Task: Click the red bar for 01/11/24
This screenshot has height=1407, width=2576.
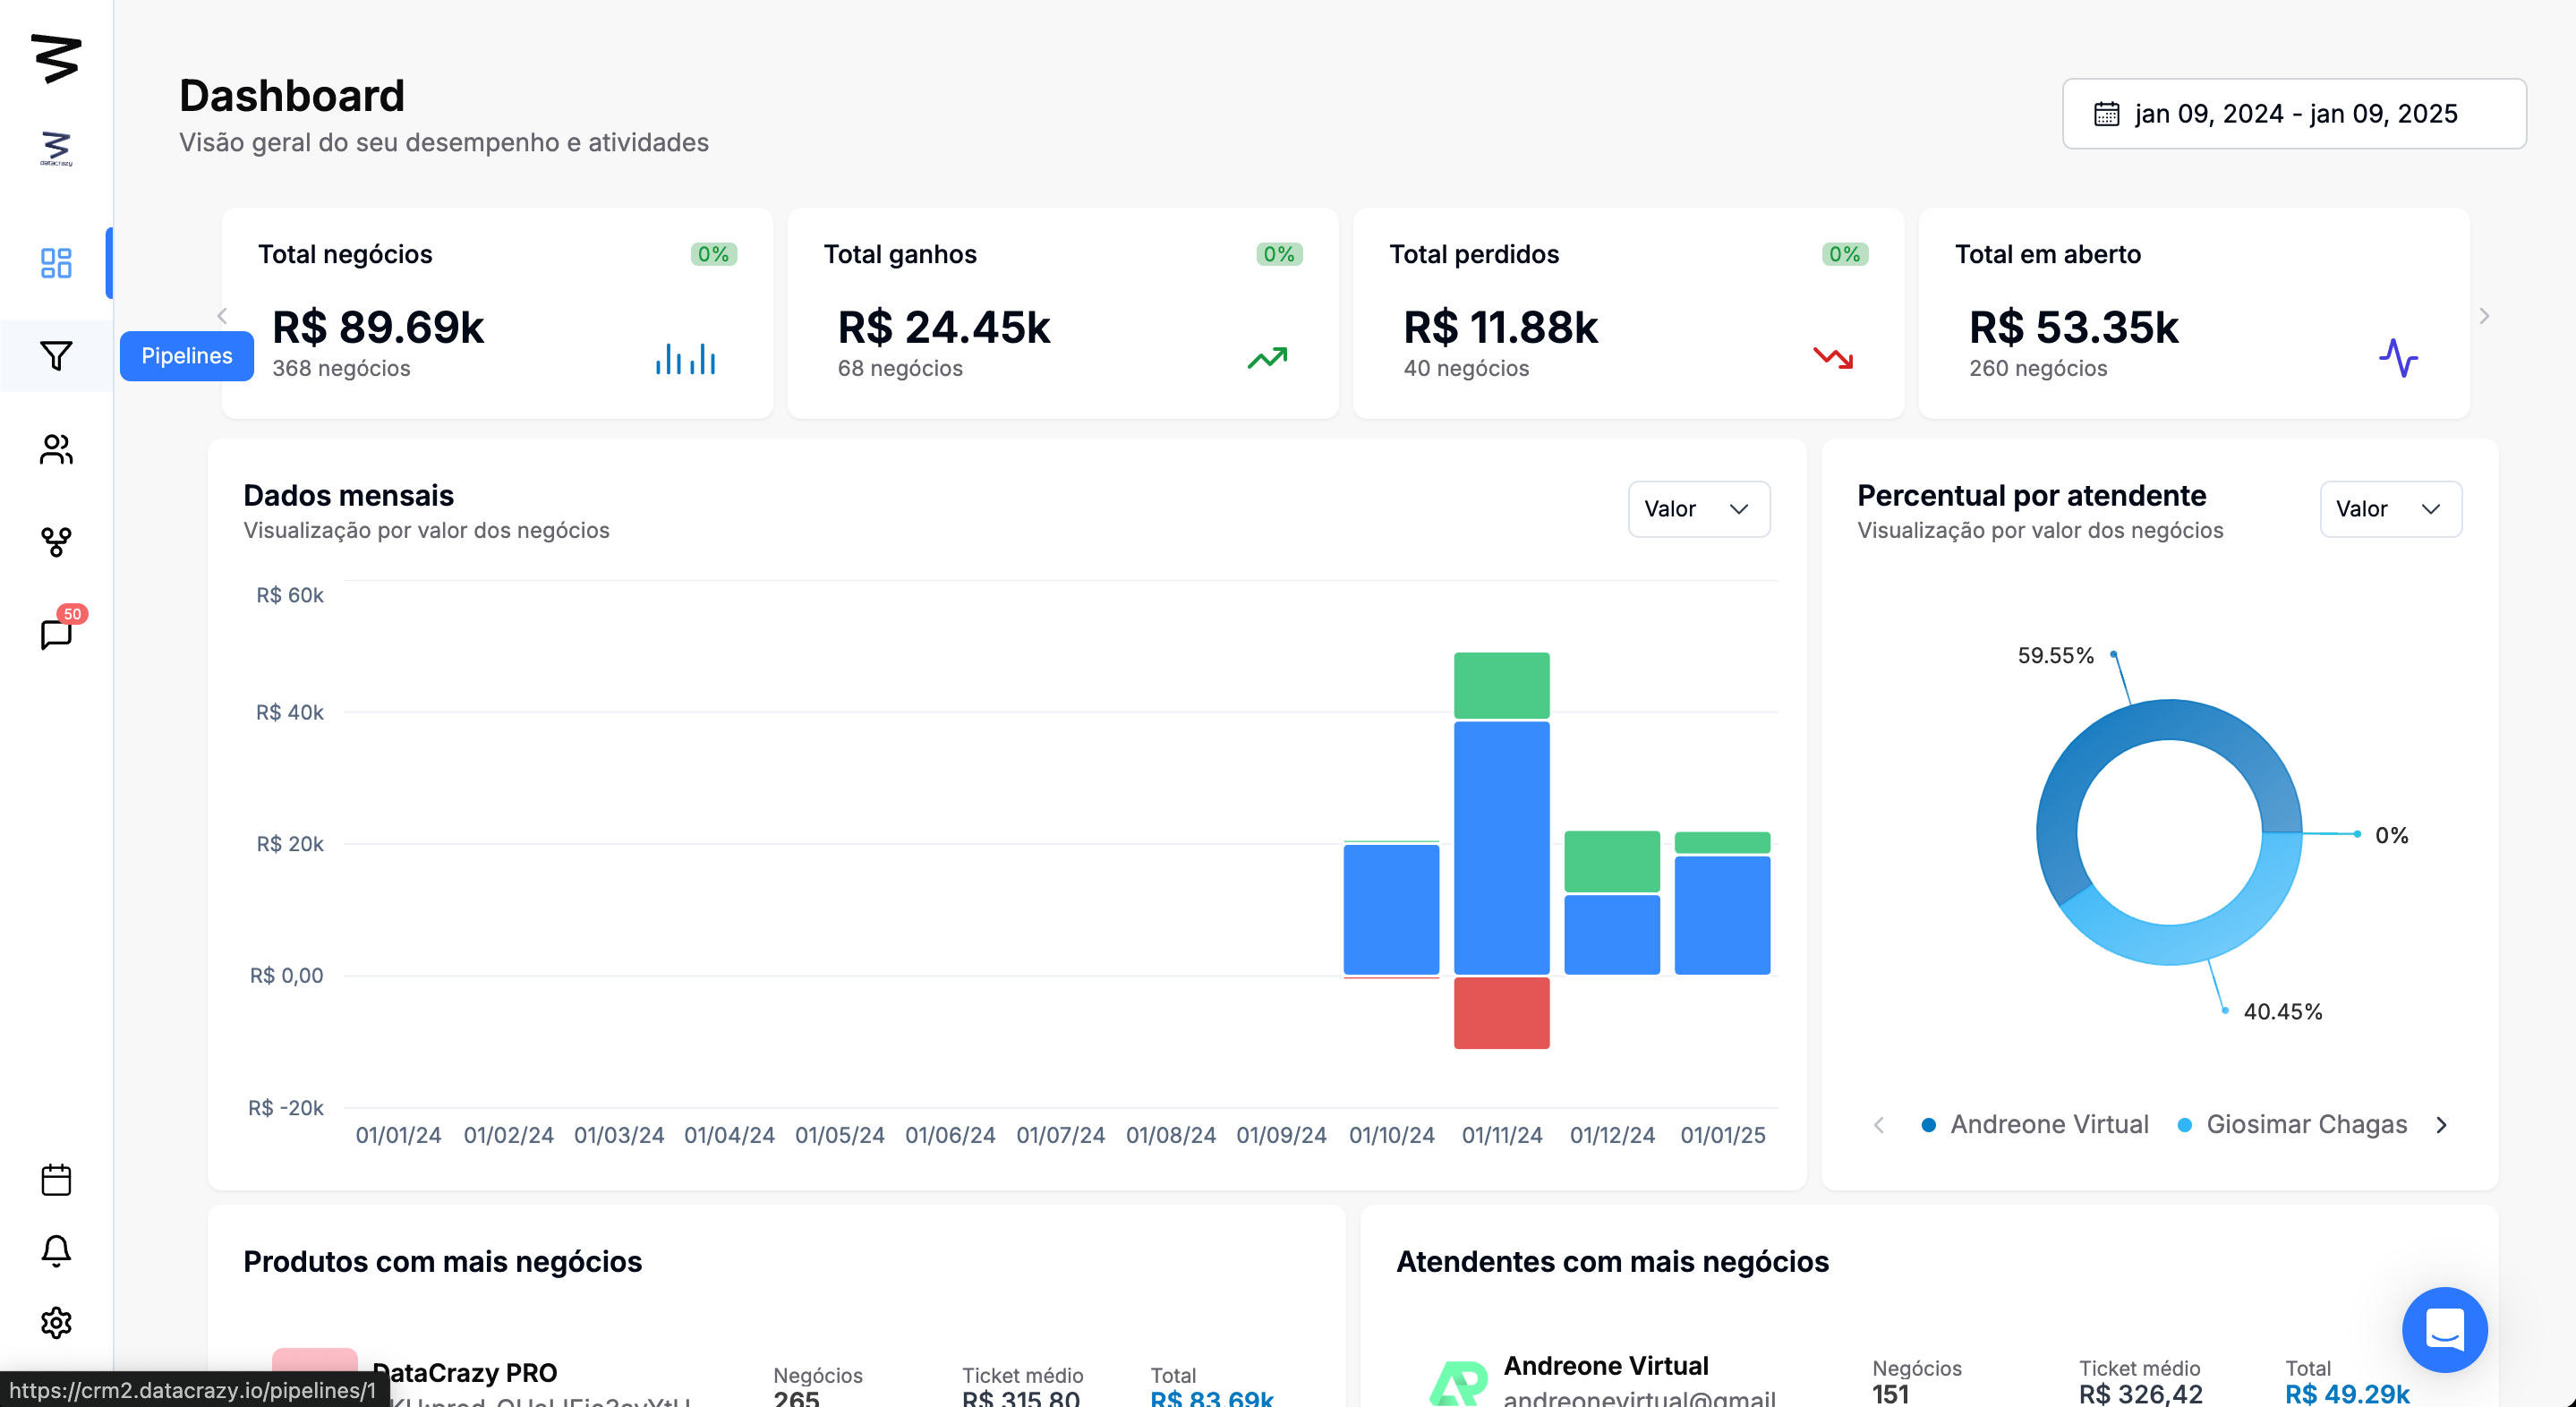Action: (1501, 1013)
